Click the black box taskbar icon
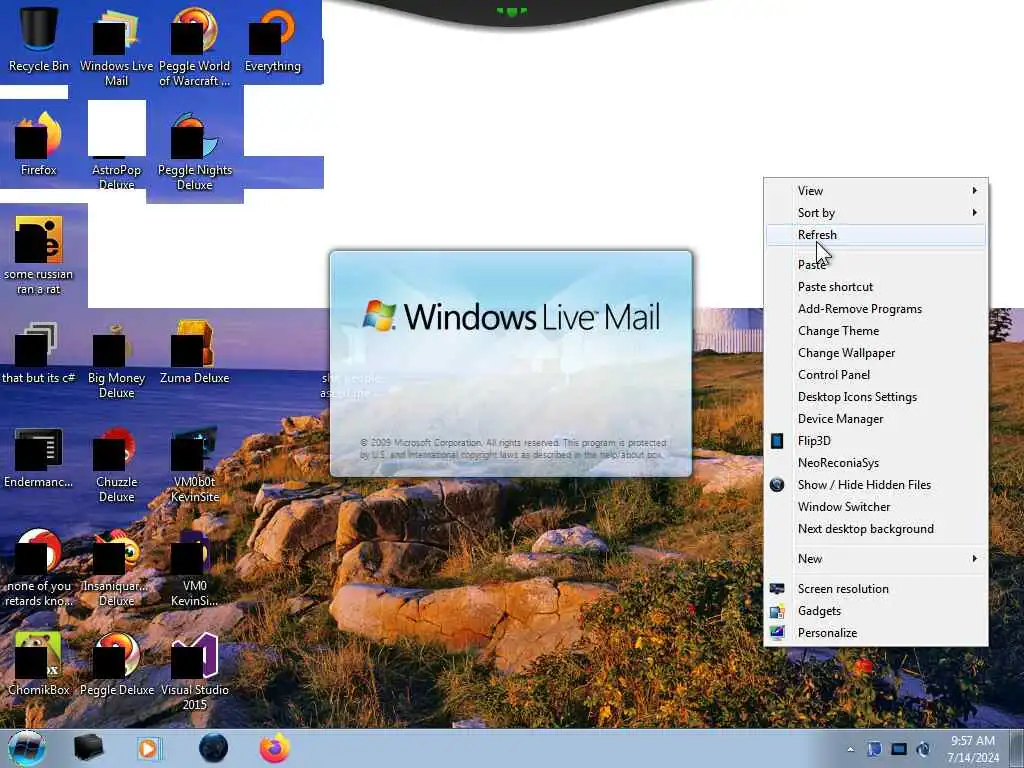This screenshot has width=1024, height=768. coord(88,748)
